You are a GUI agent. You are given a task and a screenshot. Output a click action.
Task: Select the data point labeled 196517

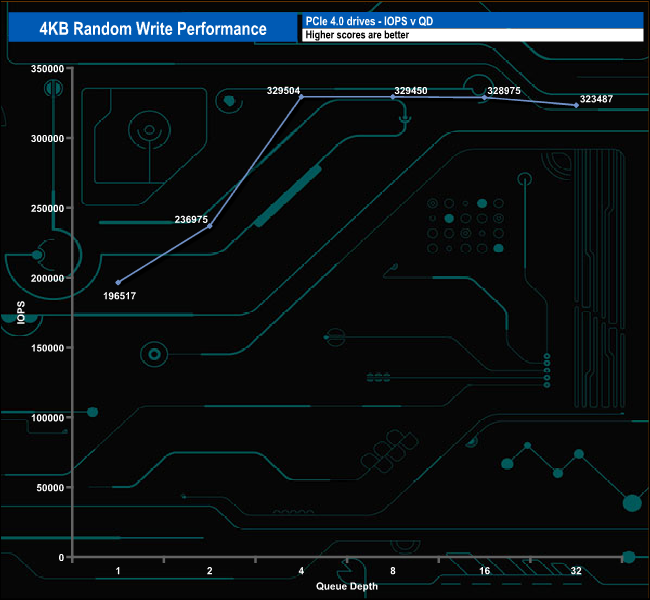[x=119, y=282]
